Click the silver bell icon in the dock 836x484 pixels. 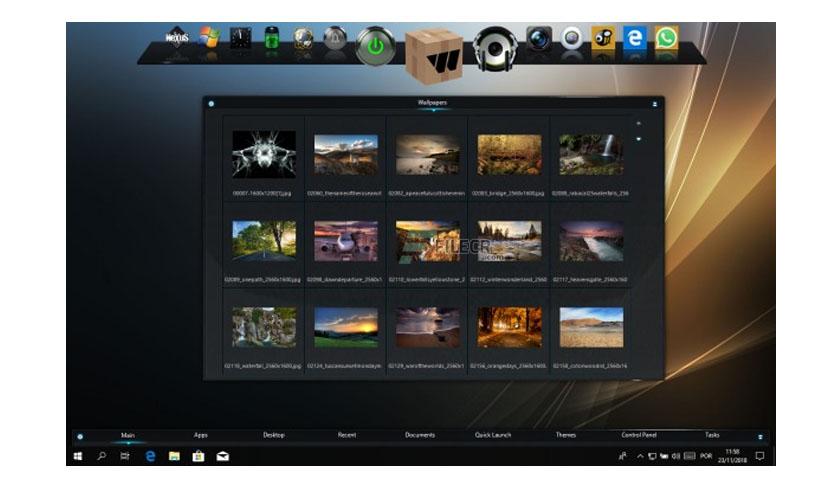(x=335, y=38)
